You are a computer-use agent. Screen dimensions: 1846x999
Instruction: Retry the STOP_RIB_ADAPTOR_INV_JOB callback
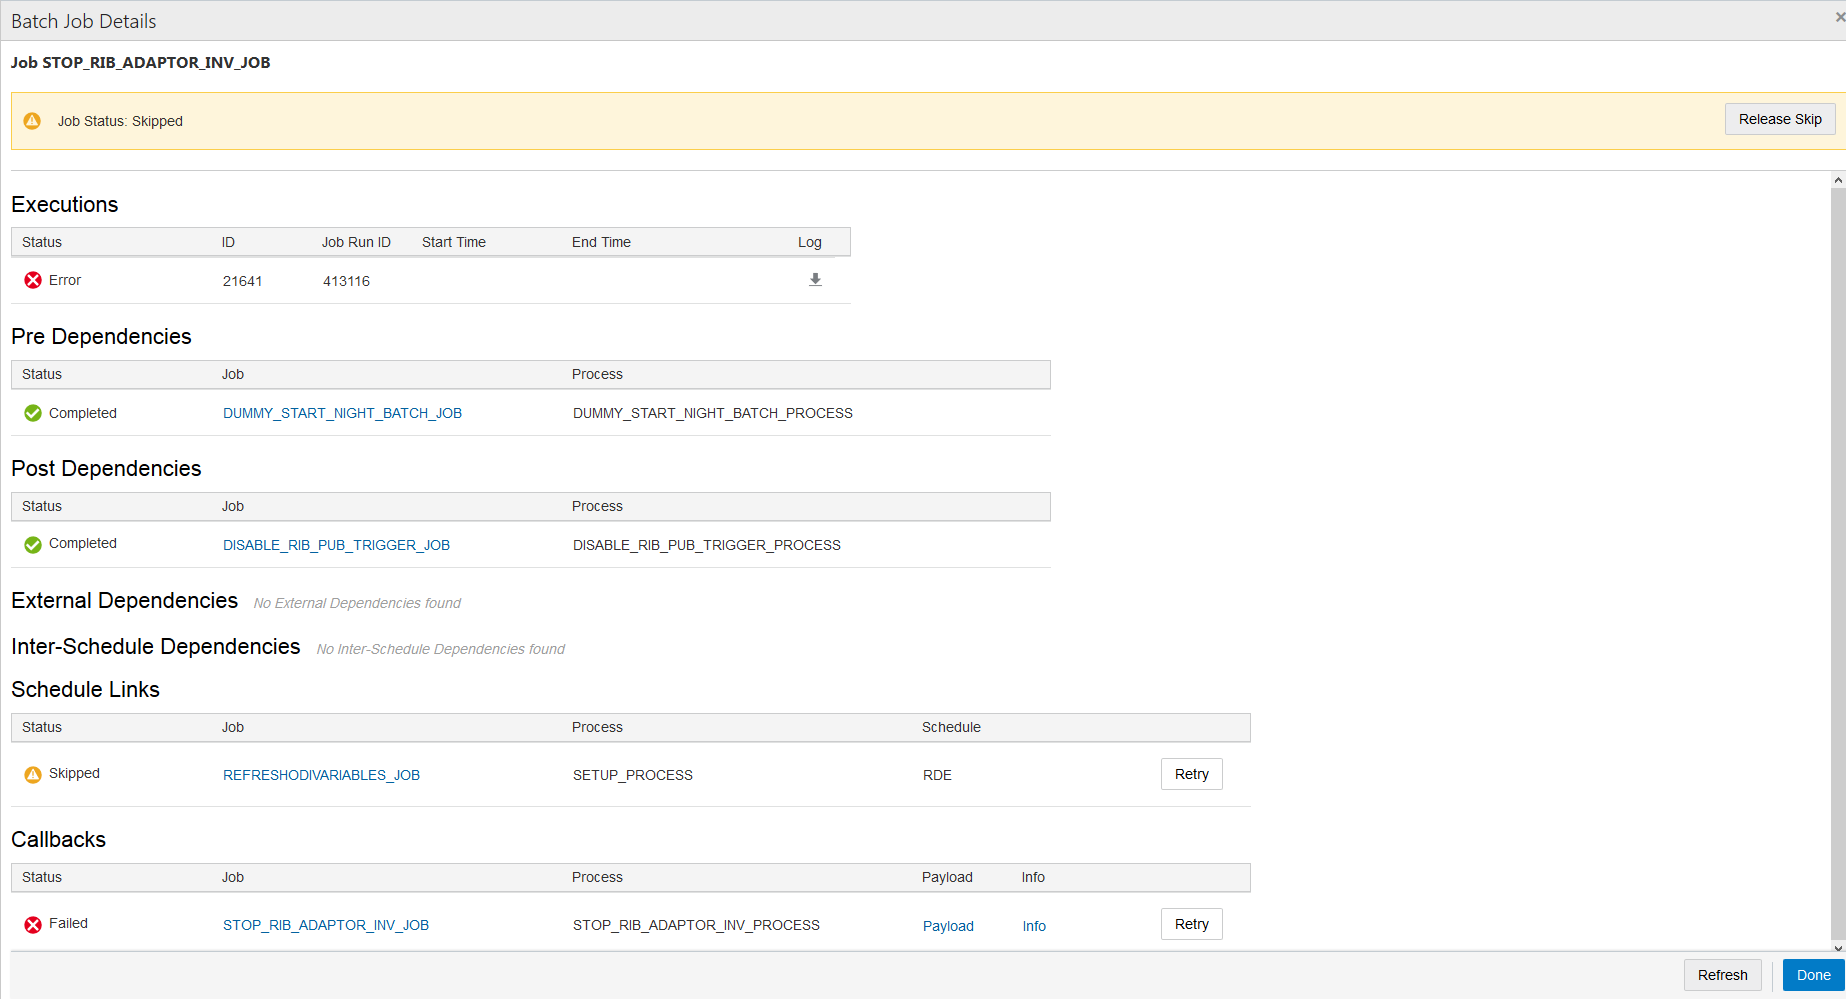coord(1192,924)
